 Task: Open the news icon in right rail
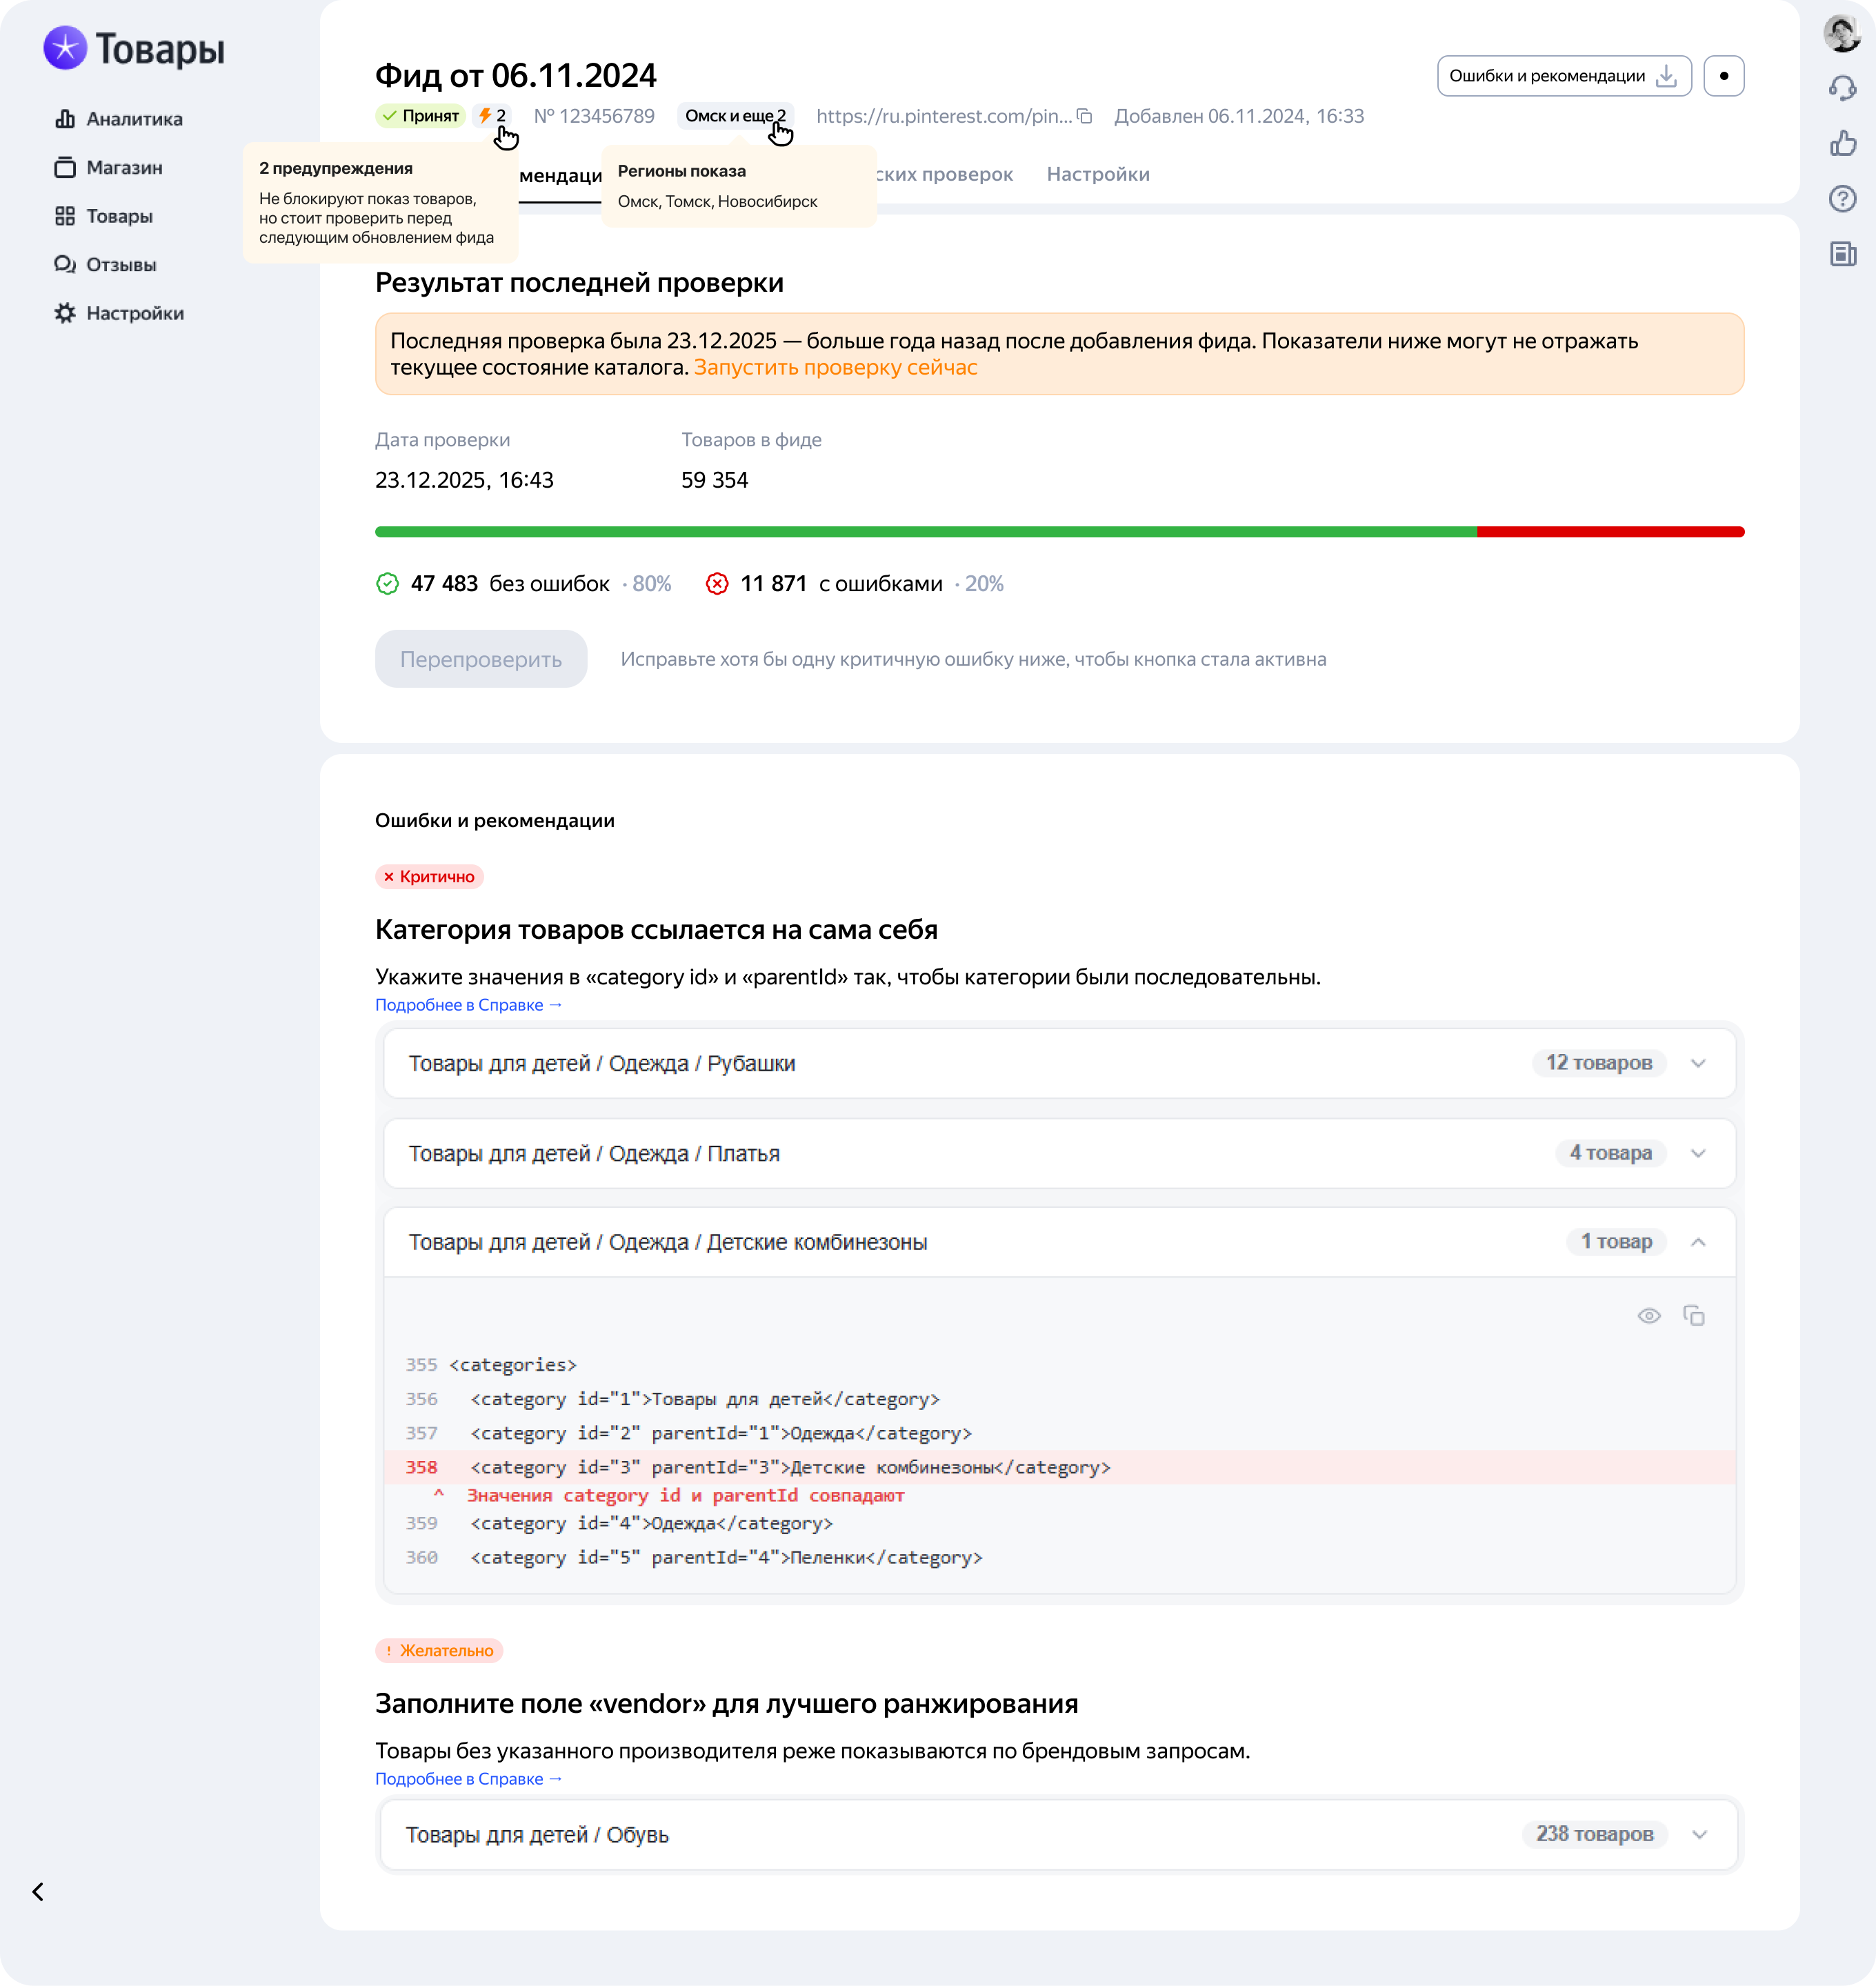pos(1842,254)
